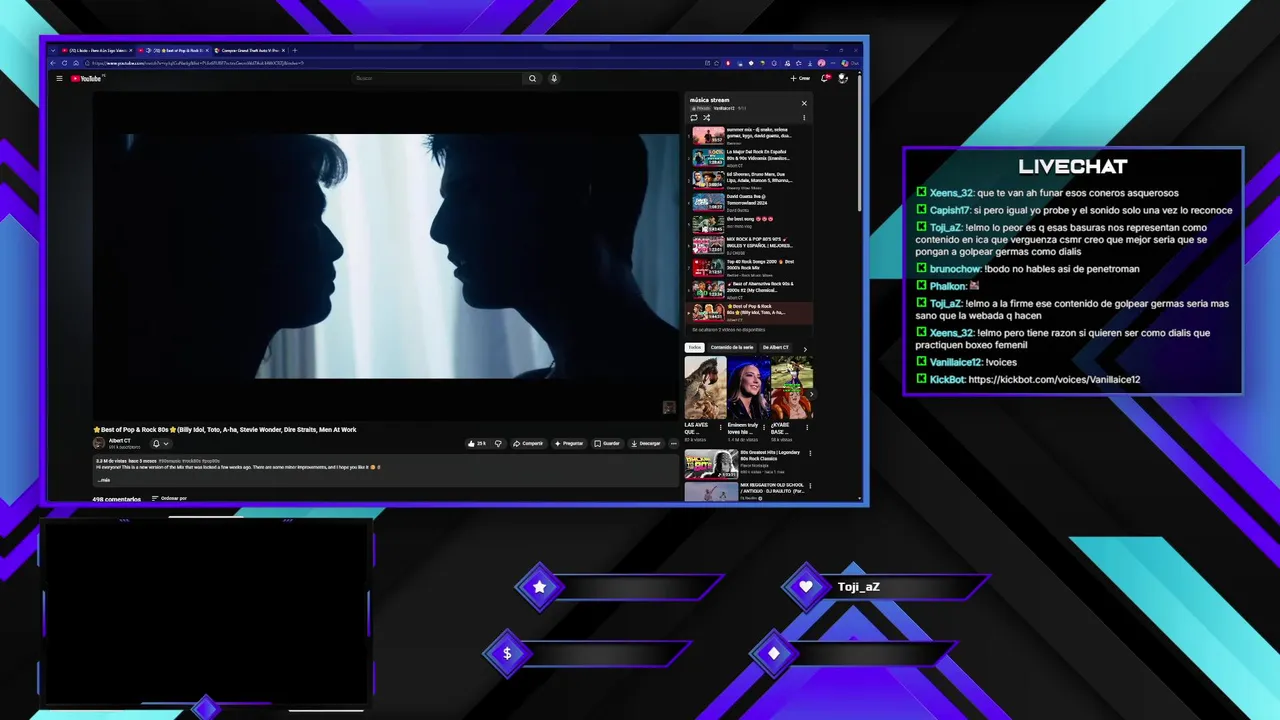The height and width of the screenshot is (720, 1280).
Task: Click the browser address bar URL
Action: [197, 63]
